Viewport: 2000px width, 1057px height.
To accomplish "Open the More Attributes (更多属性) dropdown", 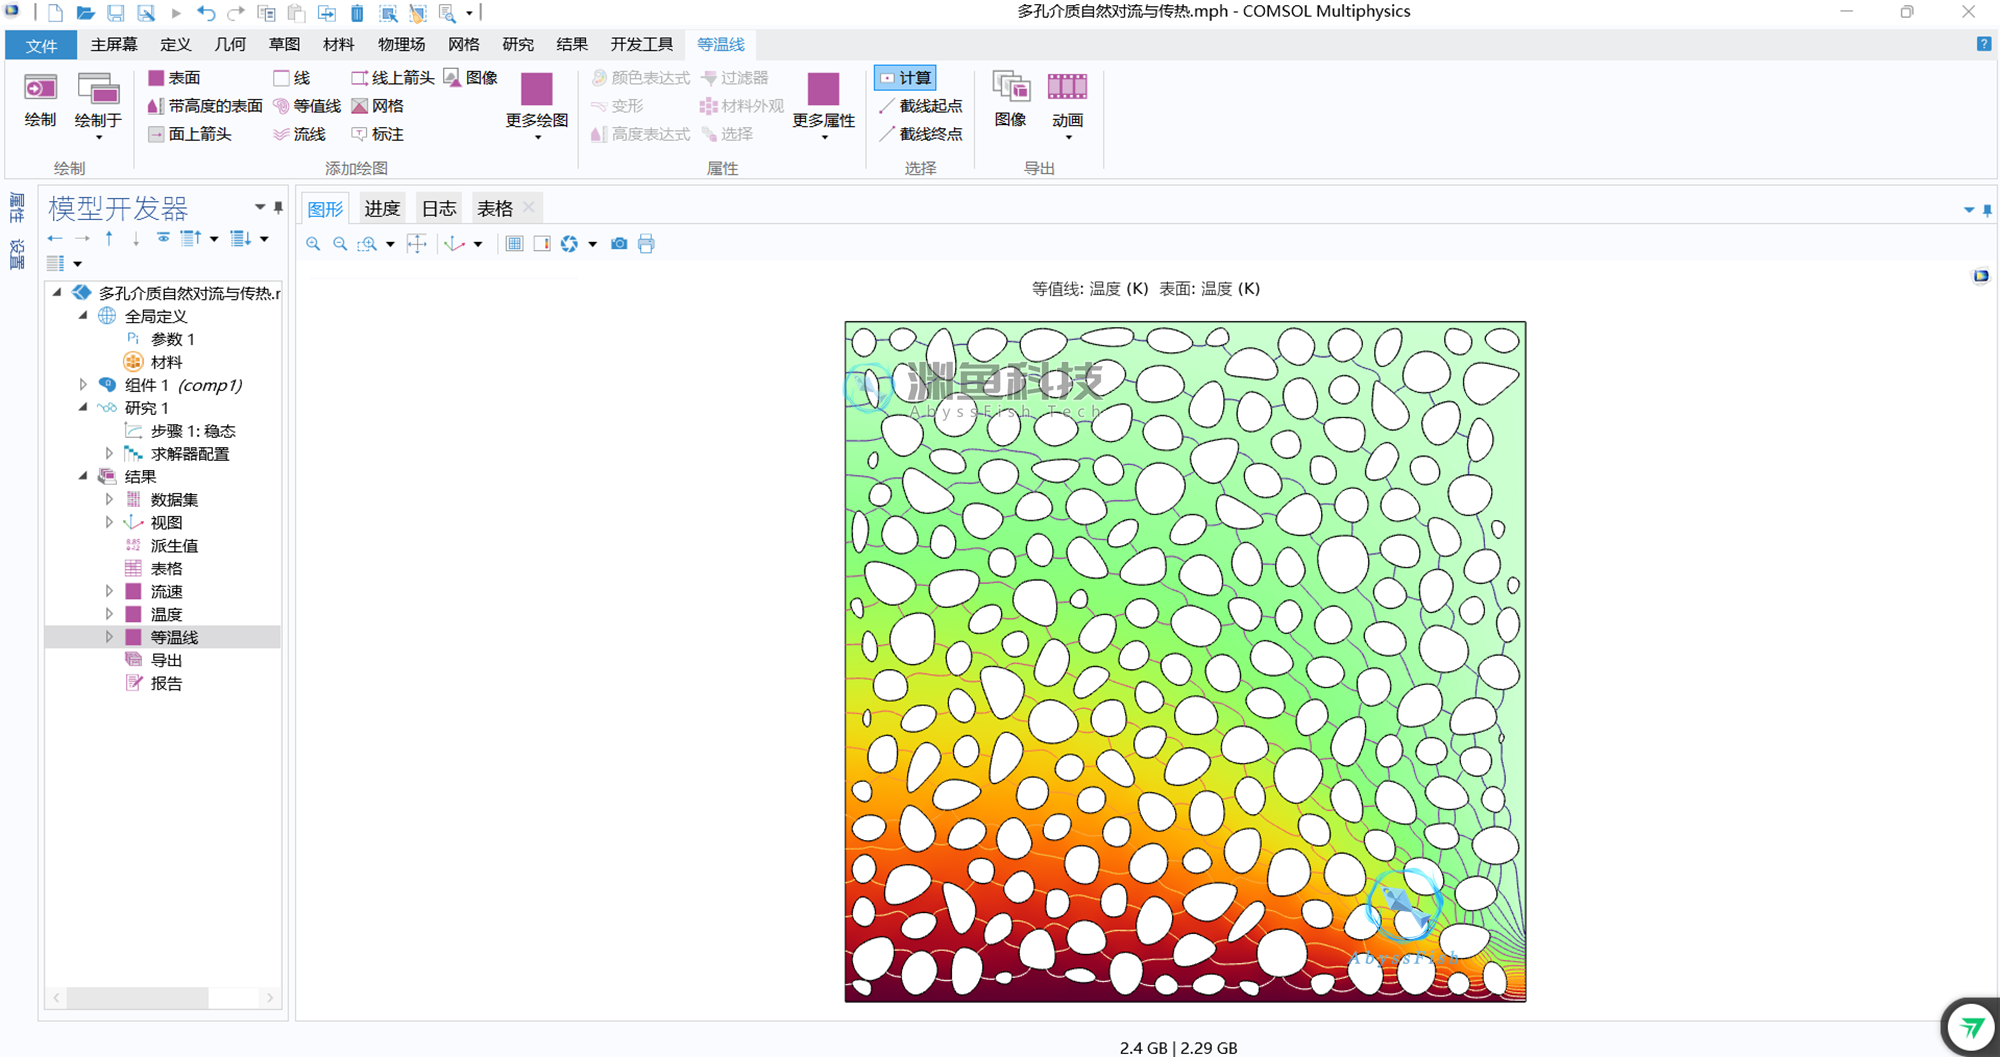I will (824, 107).
